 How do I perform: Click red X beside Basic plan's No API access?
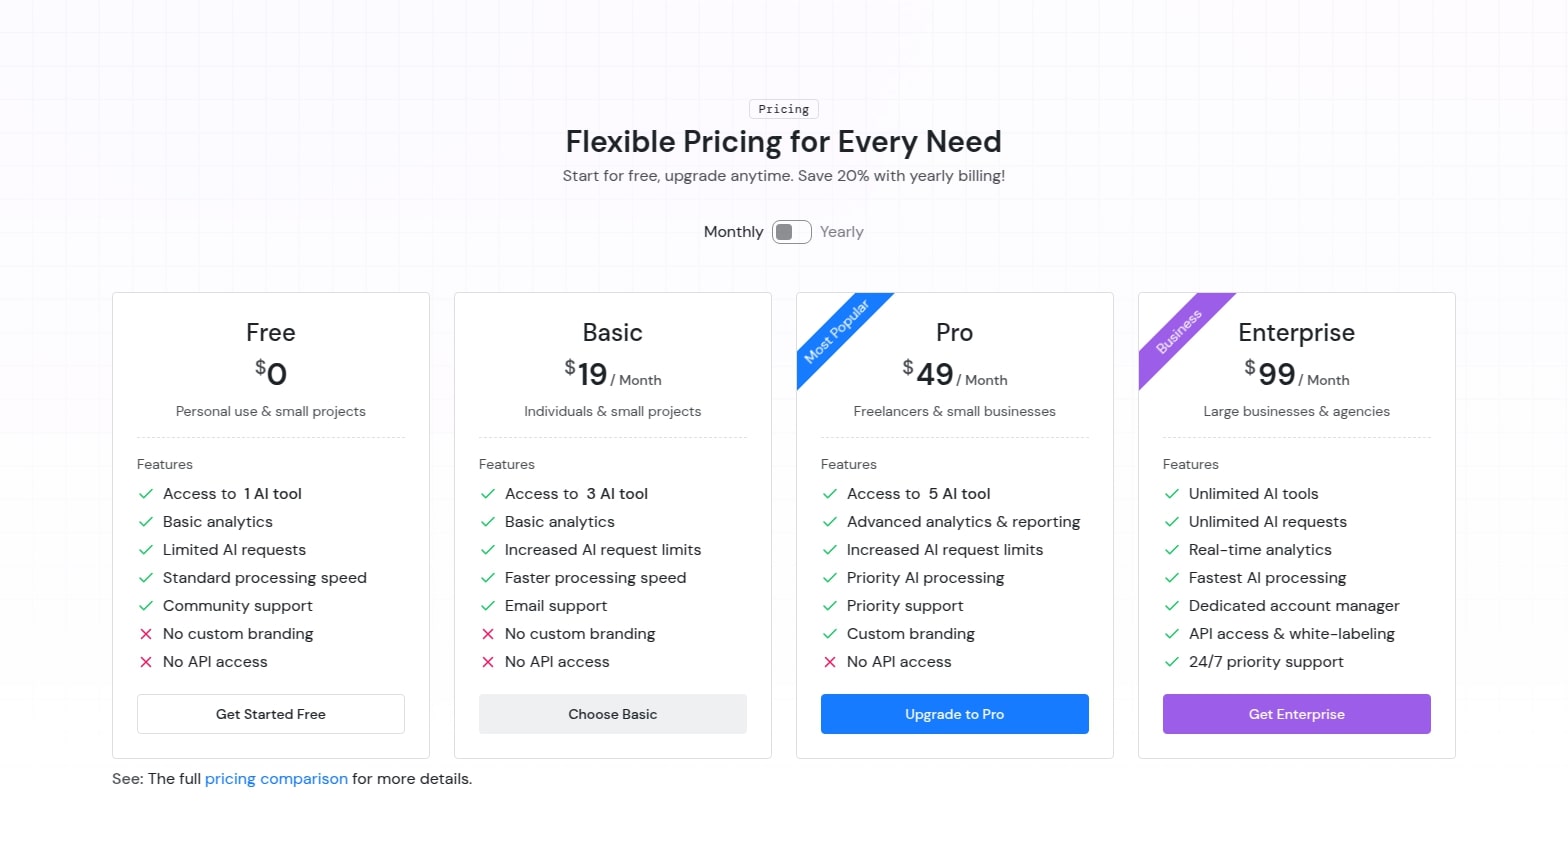pyautogui.click(x=488, y=662)
